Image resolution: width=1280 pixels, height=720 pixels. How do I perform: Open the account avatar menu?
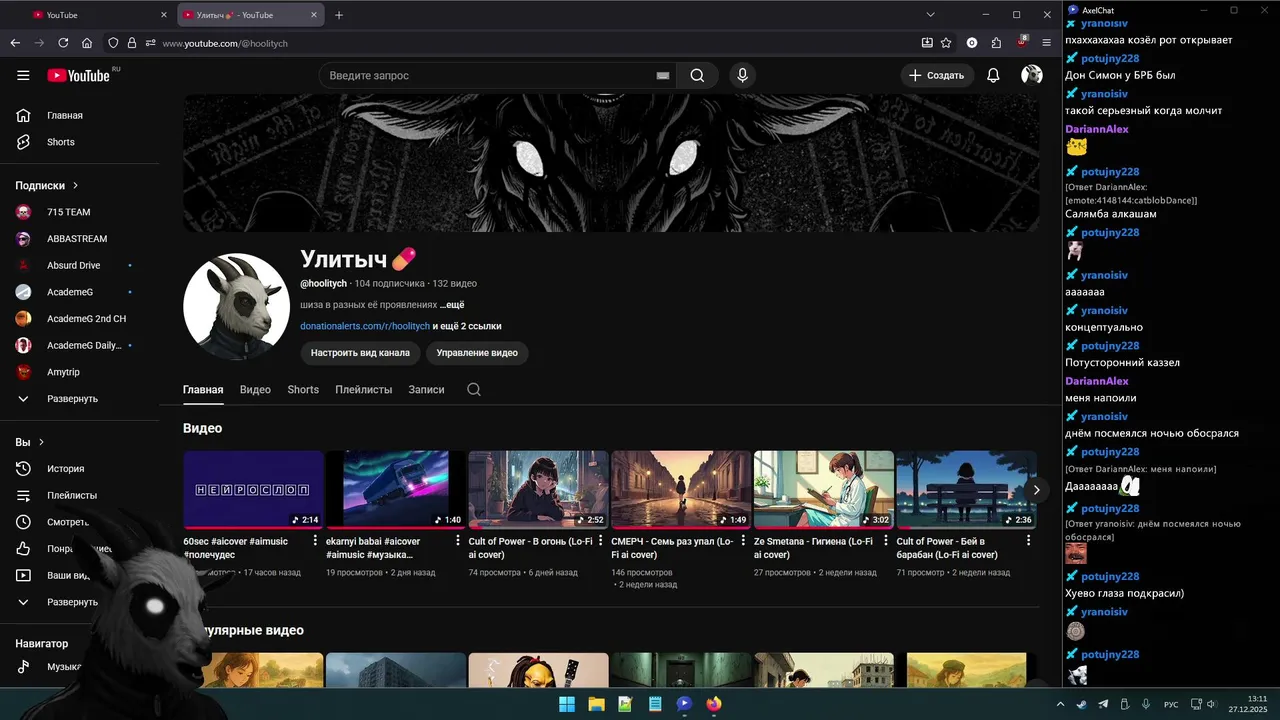(1031, 75)
